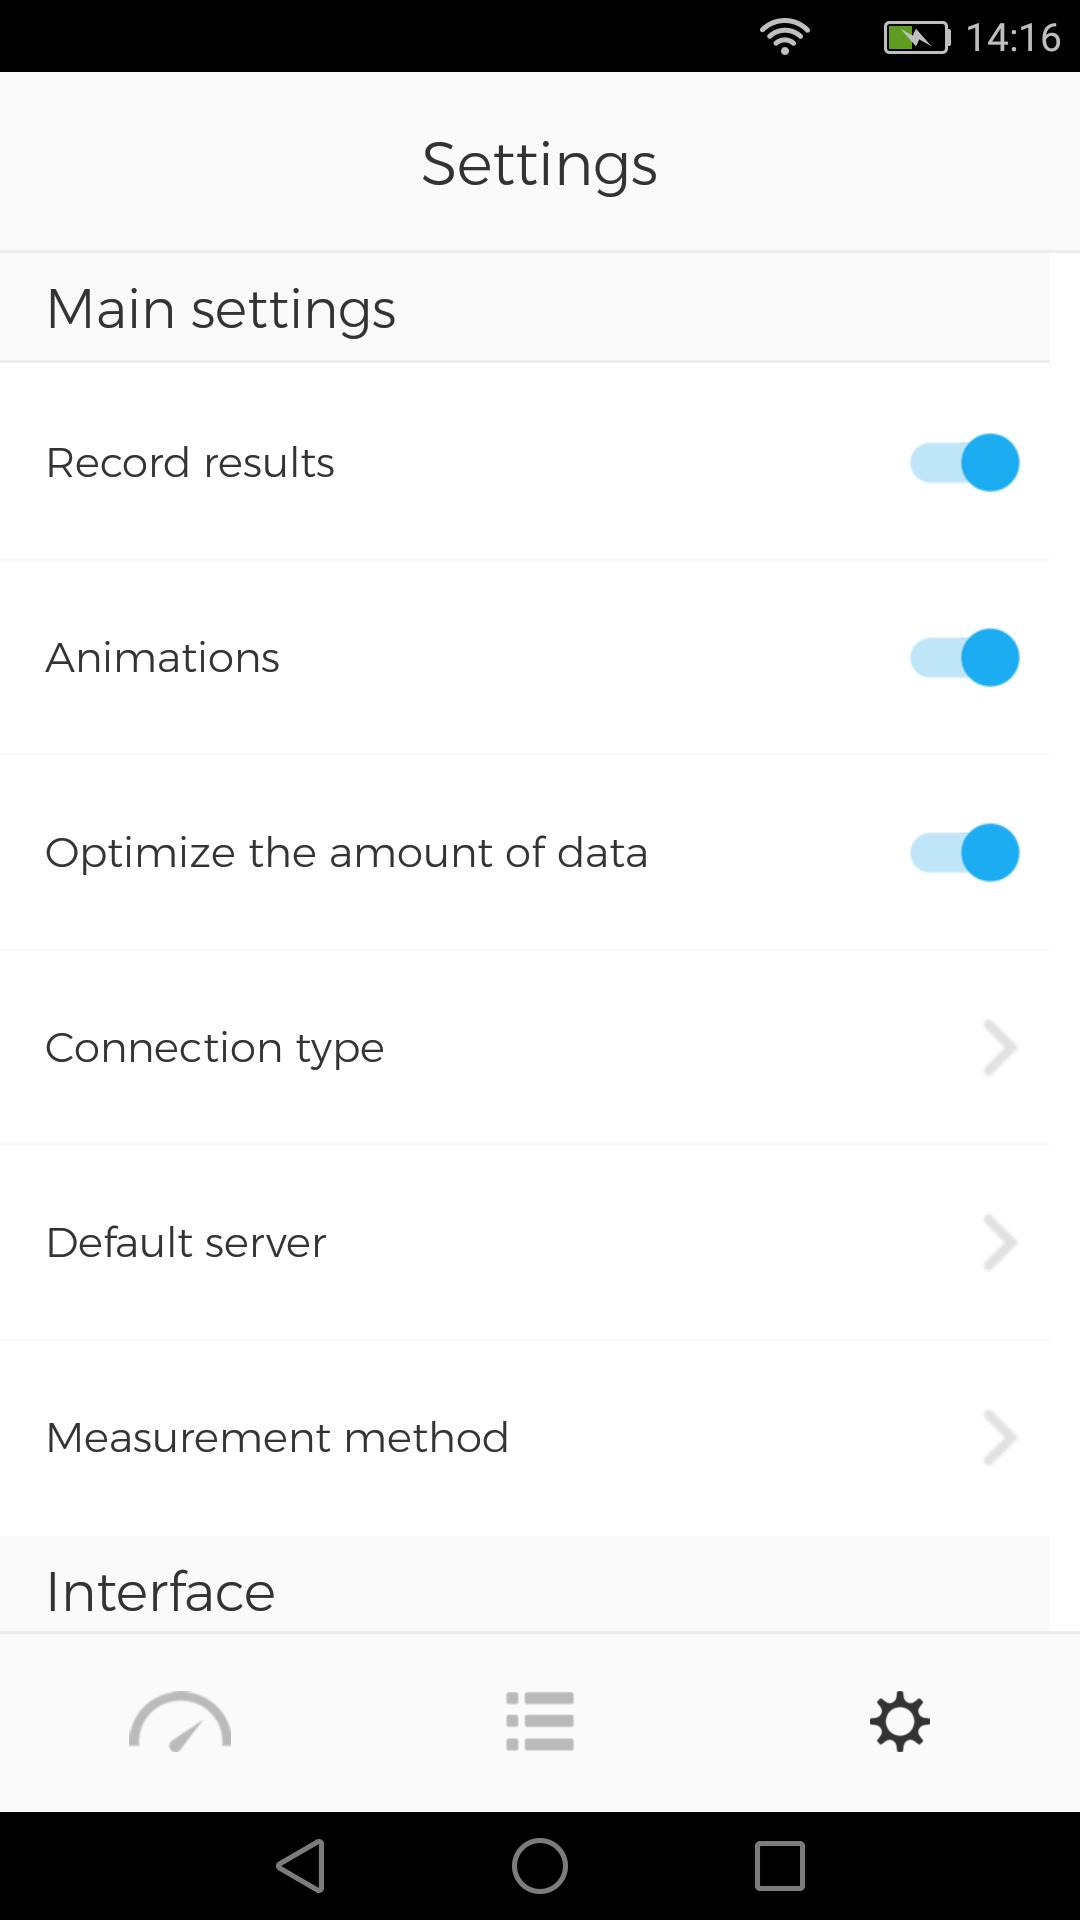Open the results history list tab
This screenshot has width=1080, height=1920.
click(x=540, y=1721)
